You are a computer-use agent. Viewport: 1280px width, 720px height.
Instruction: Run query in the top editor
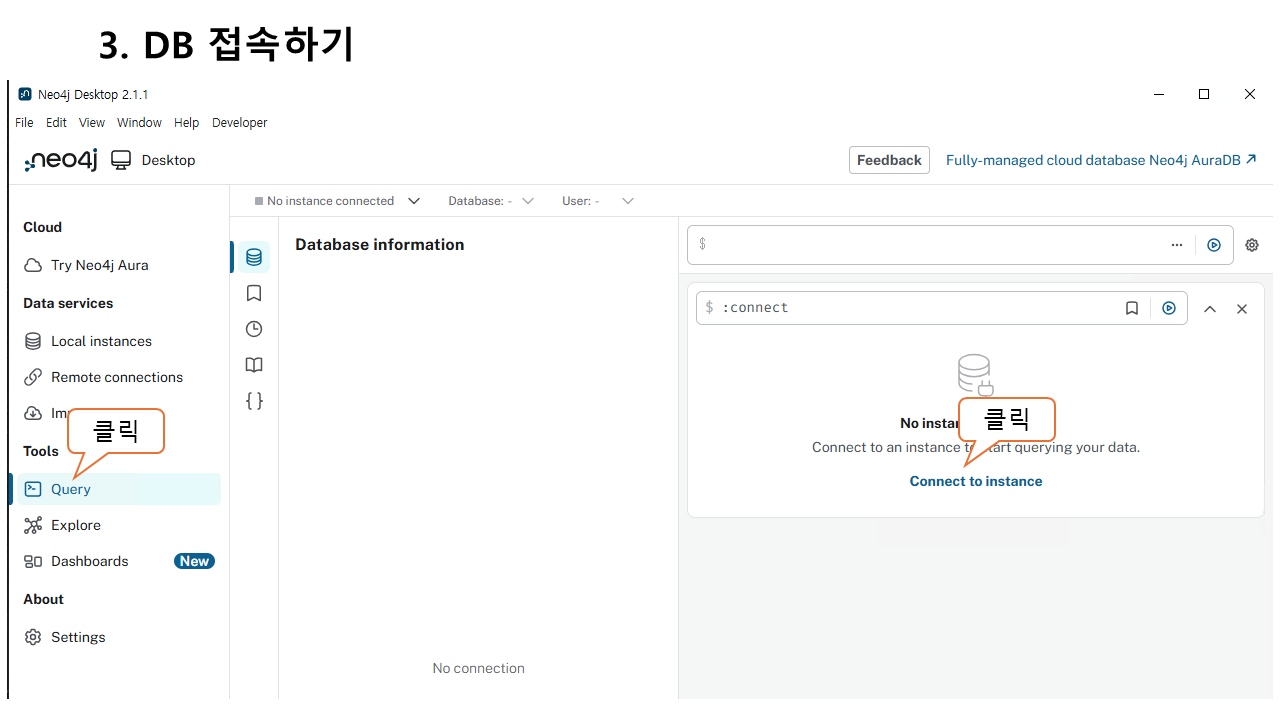tap(1214, 245)
